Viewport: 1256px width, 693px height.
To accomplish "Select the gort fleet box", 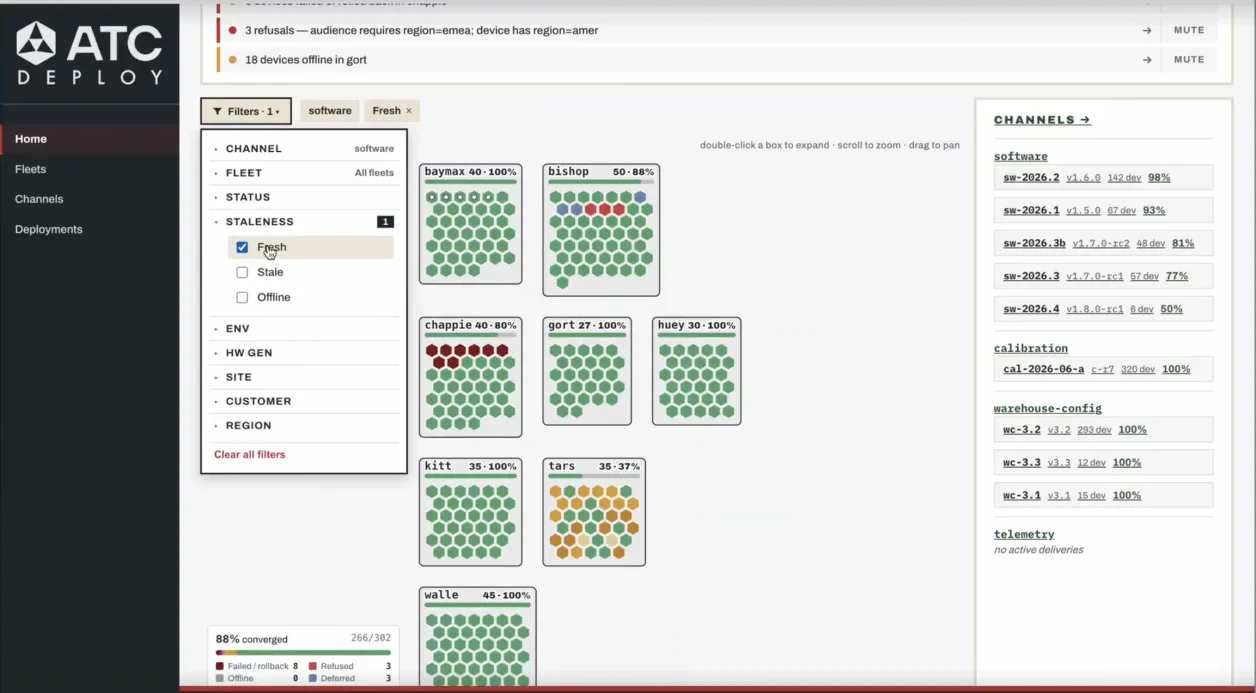I will coord(587,371).
